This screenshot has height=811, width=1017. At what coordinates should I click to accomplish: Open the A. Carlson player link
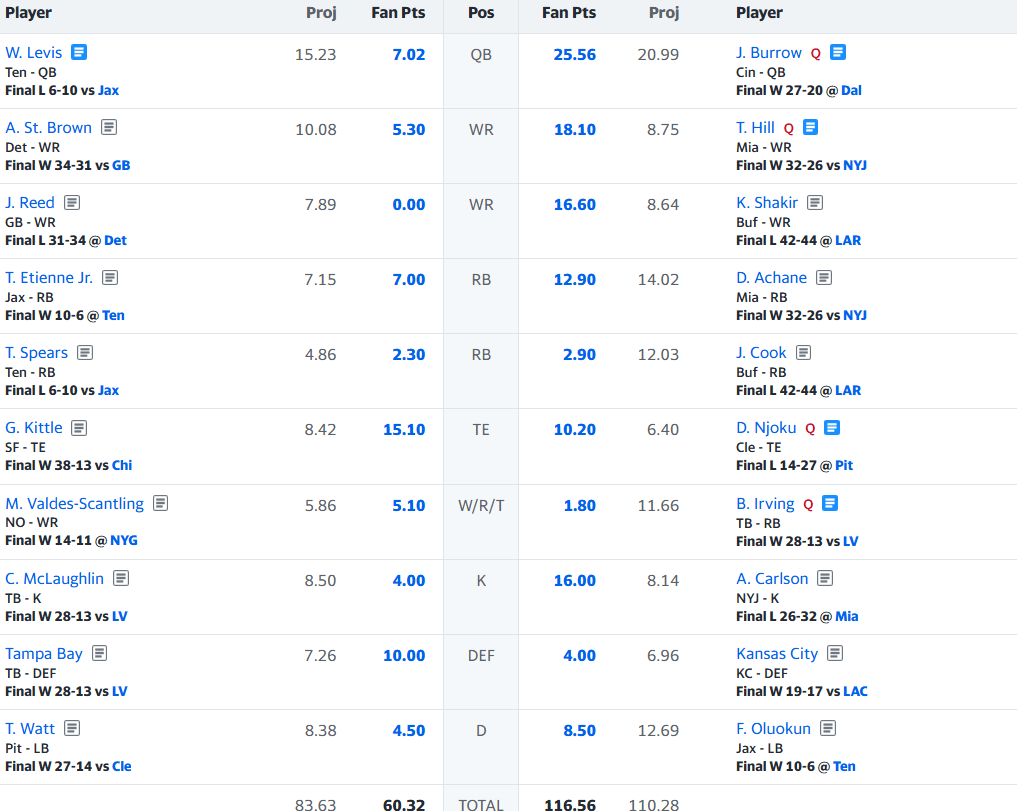[x=772, y=578]
